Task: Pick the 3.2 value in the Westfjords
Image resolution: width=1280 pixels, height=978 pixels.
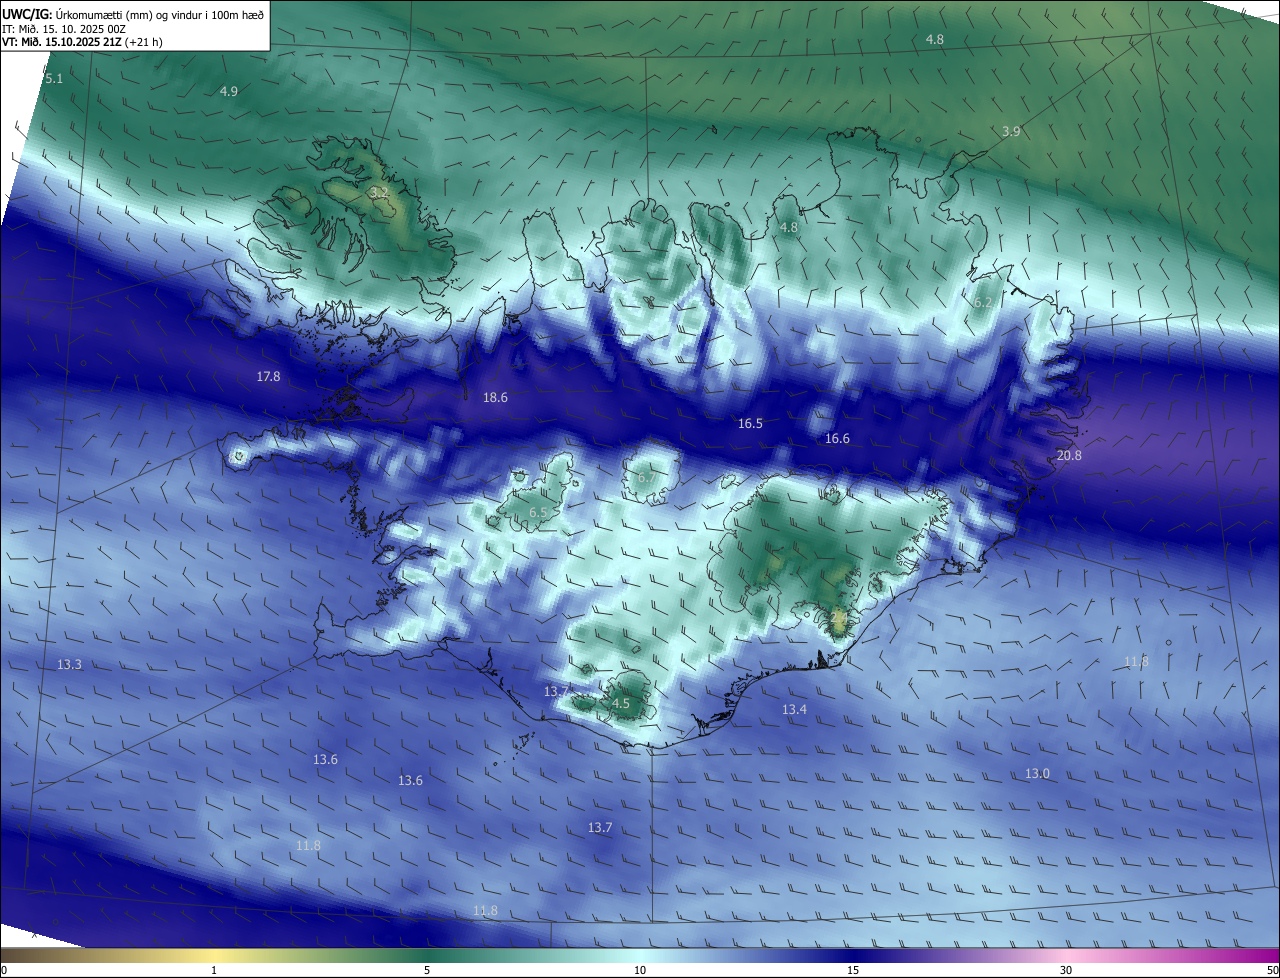Action: (x=379, y=192)
